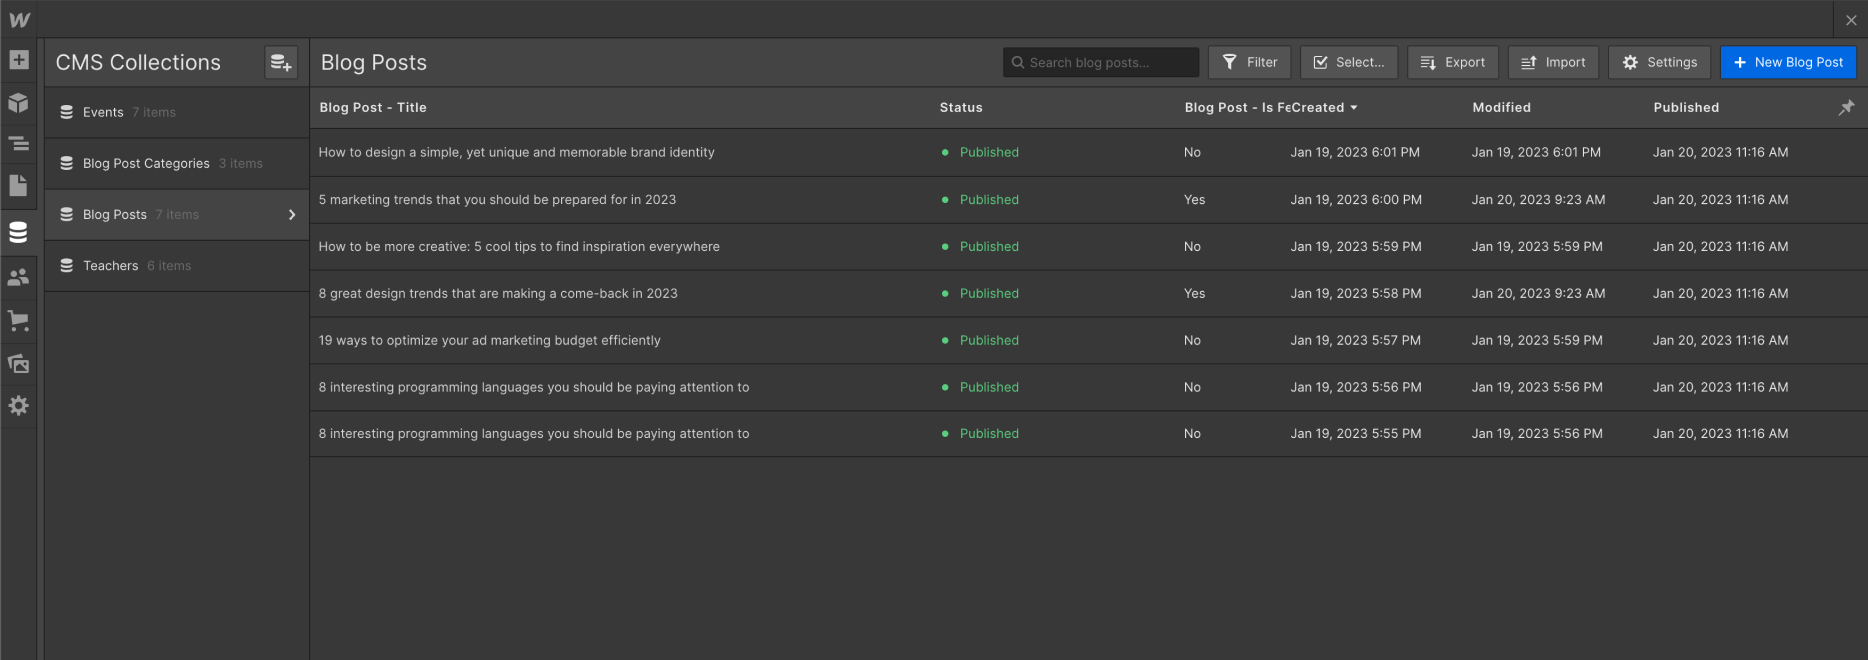Open the Is FcCreated column dropdown

click(x=1354, y=108)
